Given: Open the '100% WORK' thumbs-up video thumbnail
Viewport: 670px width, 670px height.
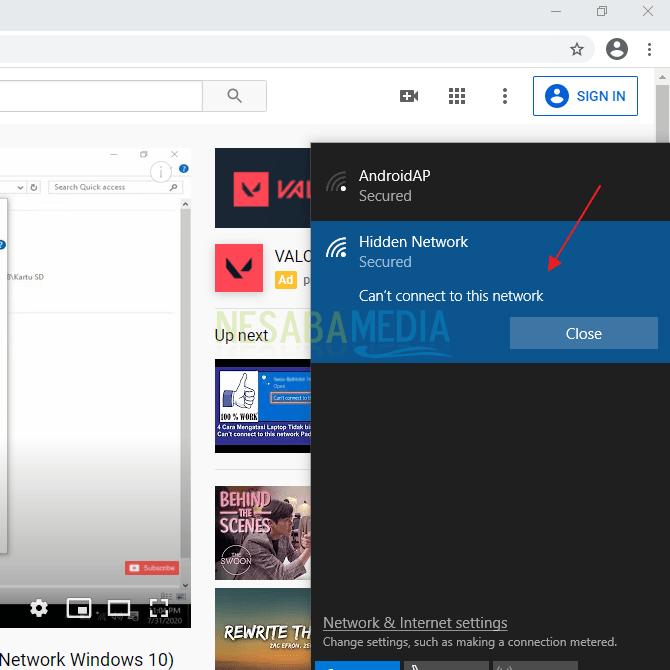Looking at the screenshot, I should [x=263, y=406].
